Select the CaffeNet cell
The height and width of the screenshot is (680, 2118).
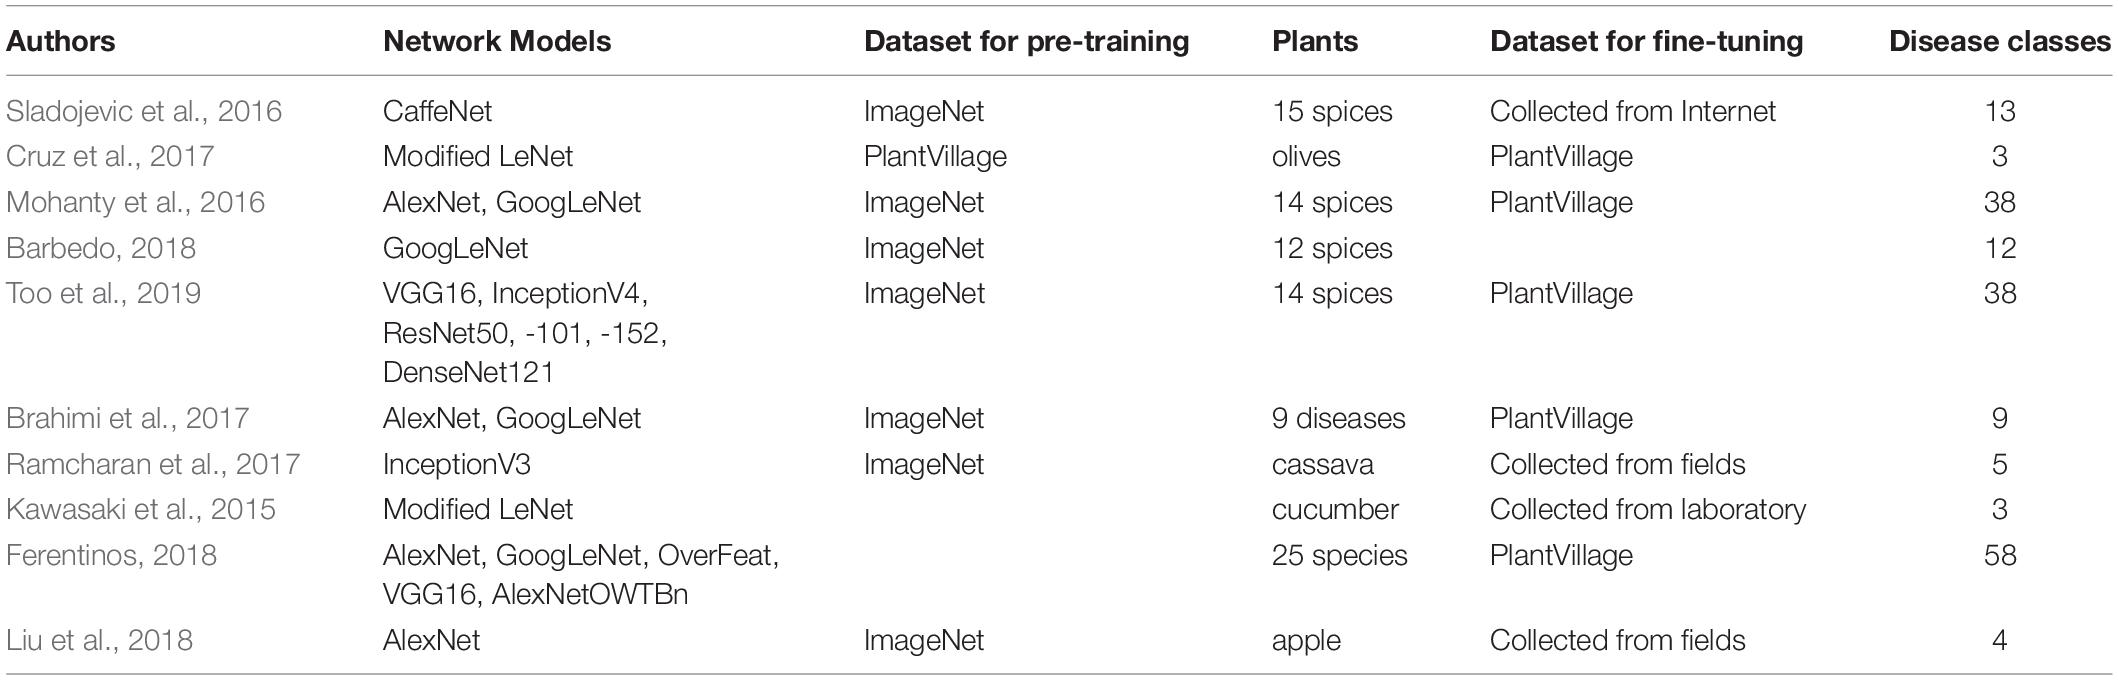pyautogui.click(x=438, y=111)
